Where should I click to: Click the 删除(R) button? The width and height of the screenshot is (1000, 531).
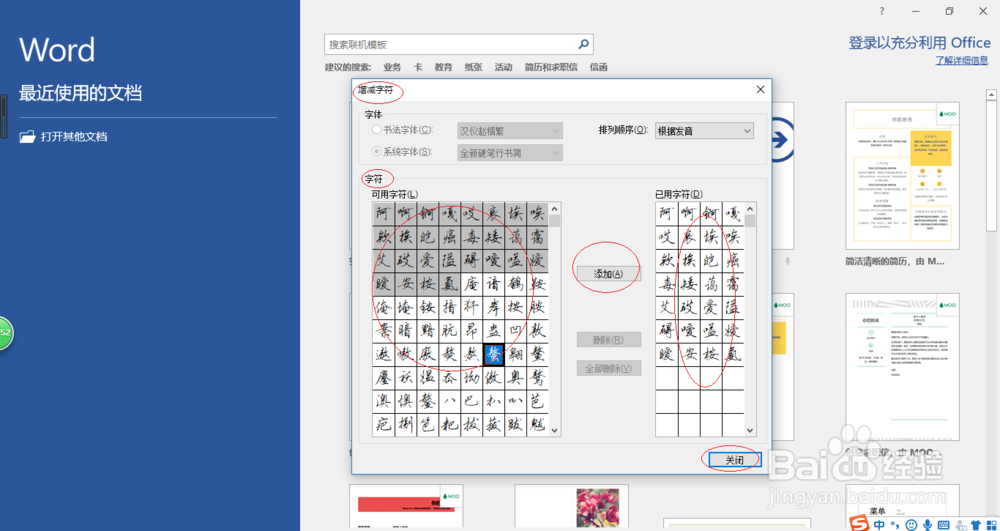click(608, 340)
